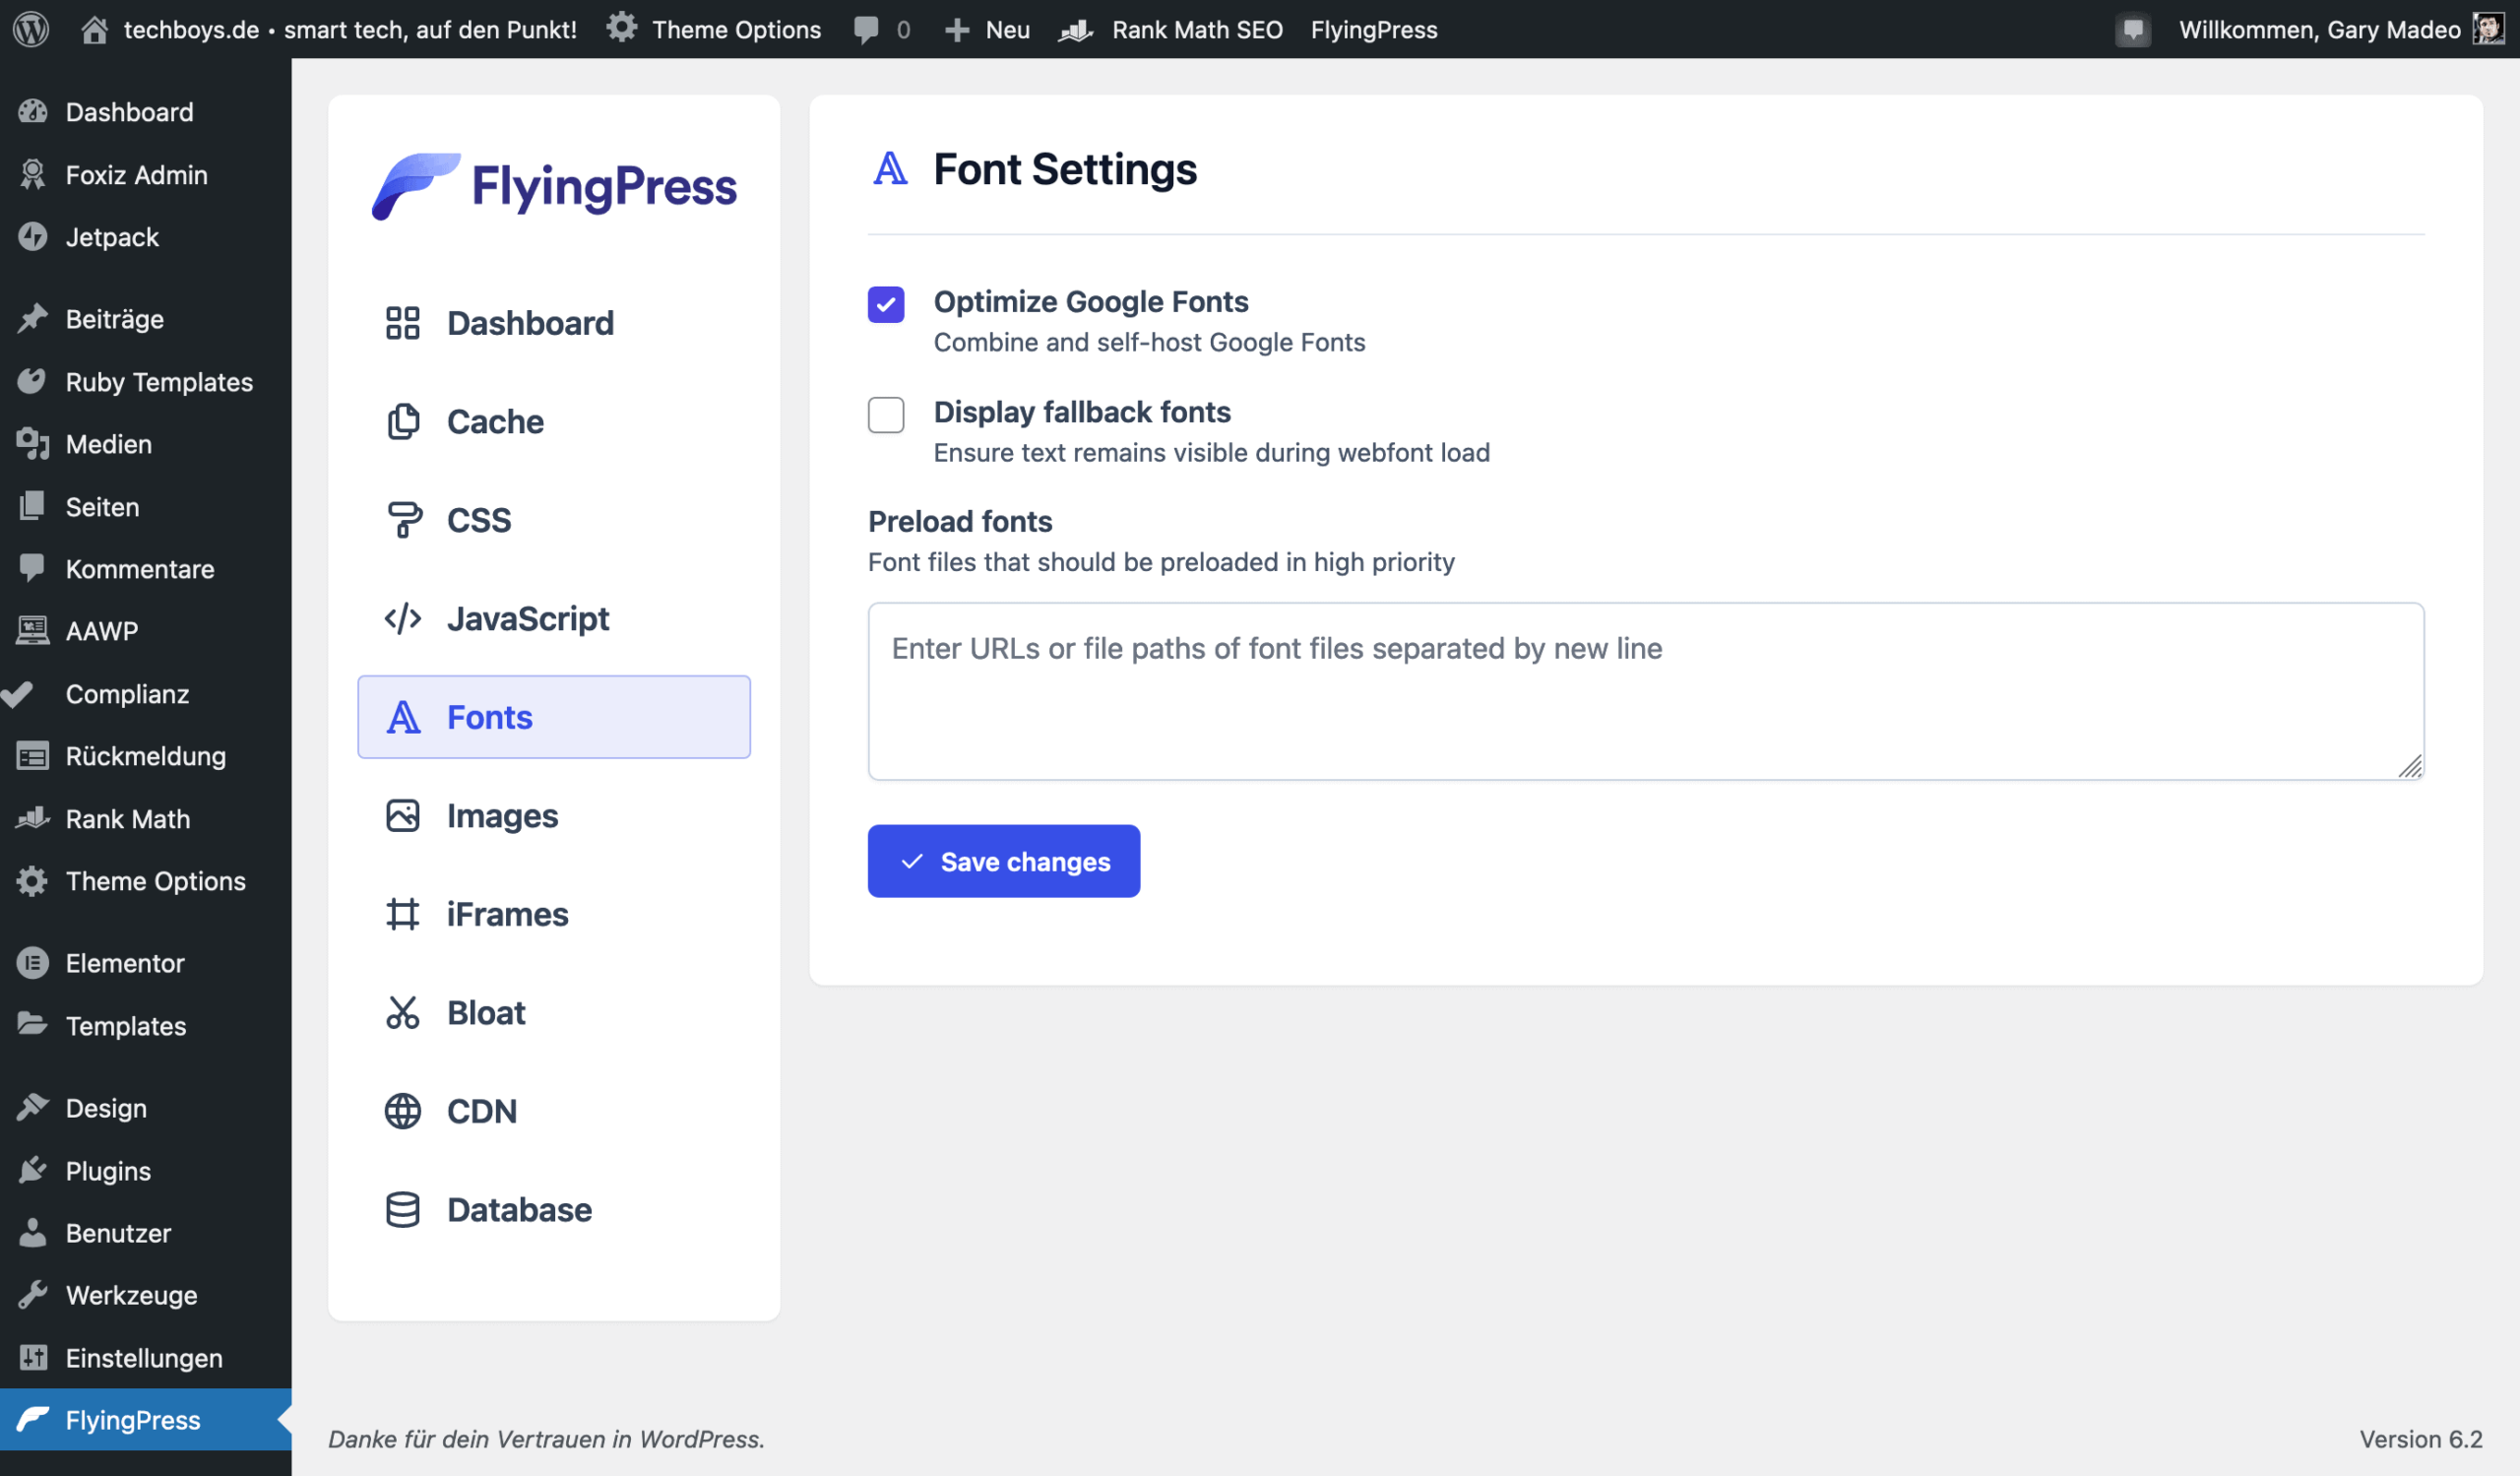
Task: Click the Cache copy icon
Action: click(x=403, y=422)
